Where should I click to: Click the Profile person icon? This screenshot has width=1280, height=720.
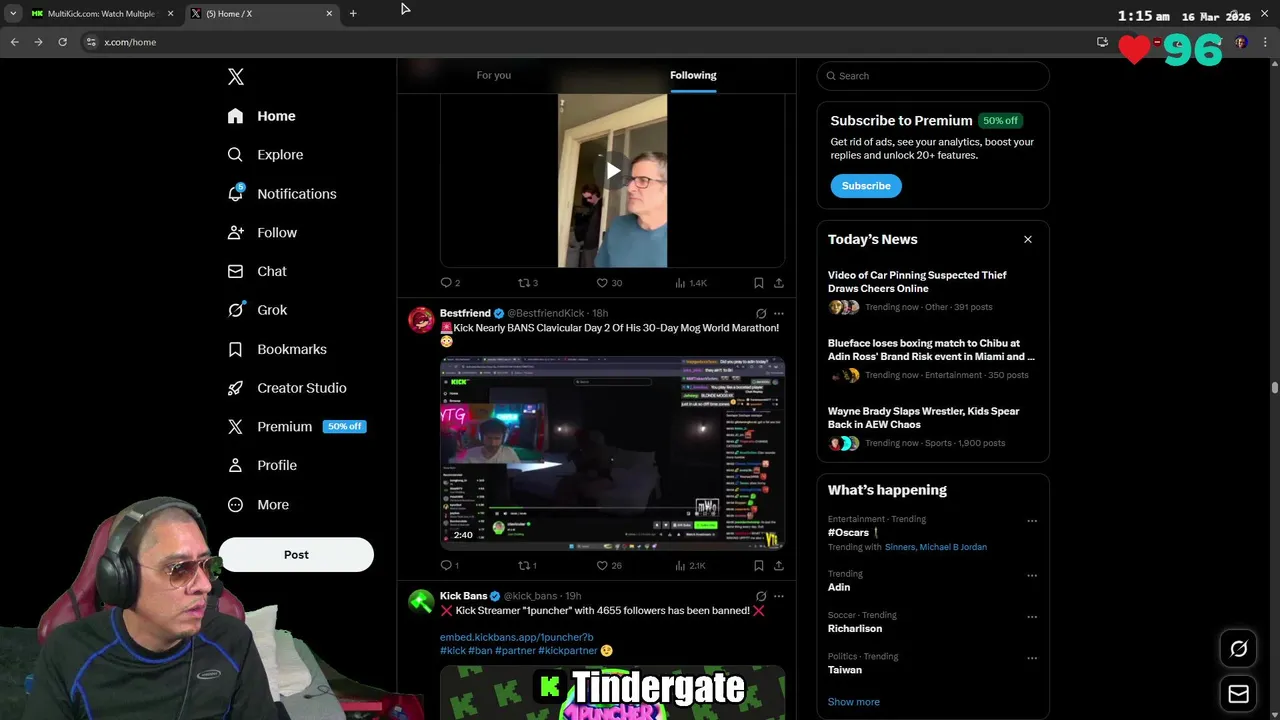pos(235,466)
